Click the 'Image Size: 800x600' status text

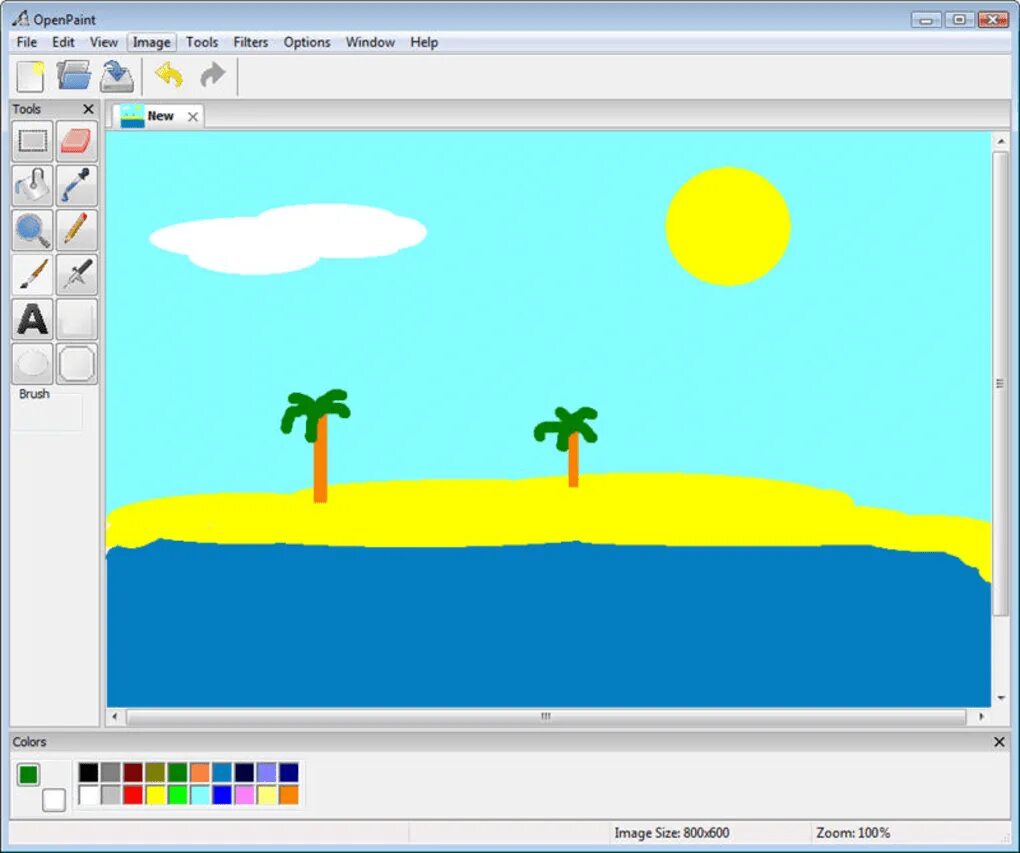(671, 833)
